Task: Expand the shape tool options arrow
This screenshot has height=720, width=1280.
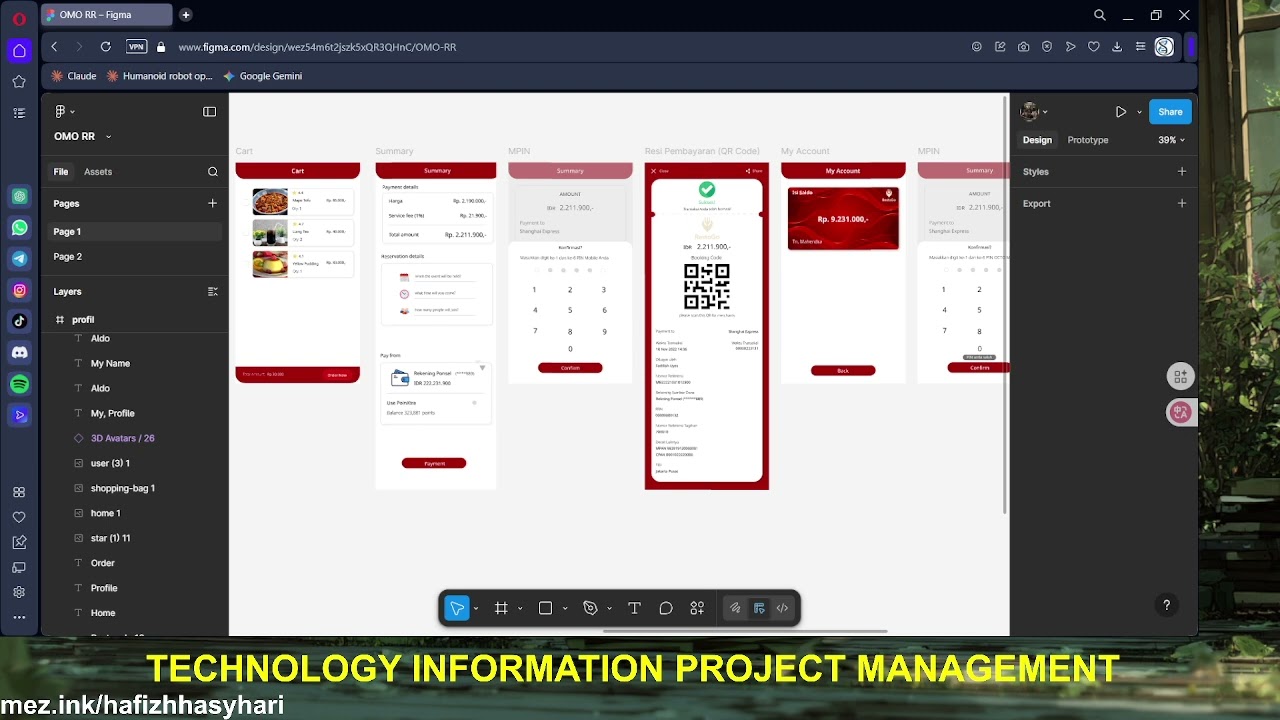Action: (x=565, y=609)
